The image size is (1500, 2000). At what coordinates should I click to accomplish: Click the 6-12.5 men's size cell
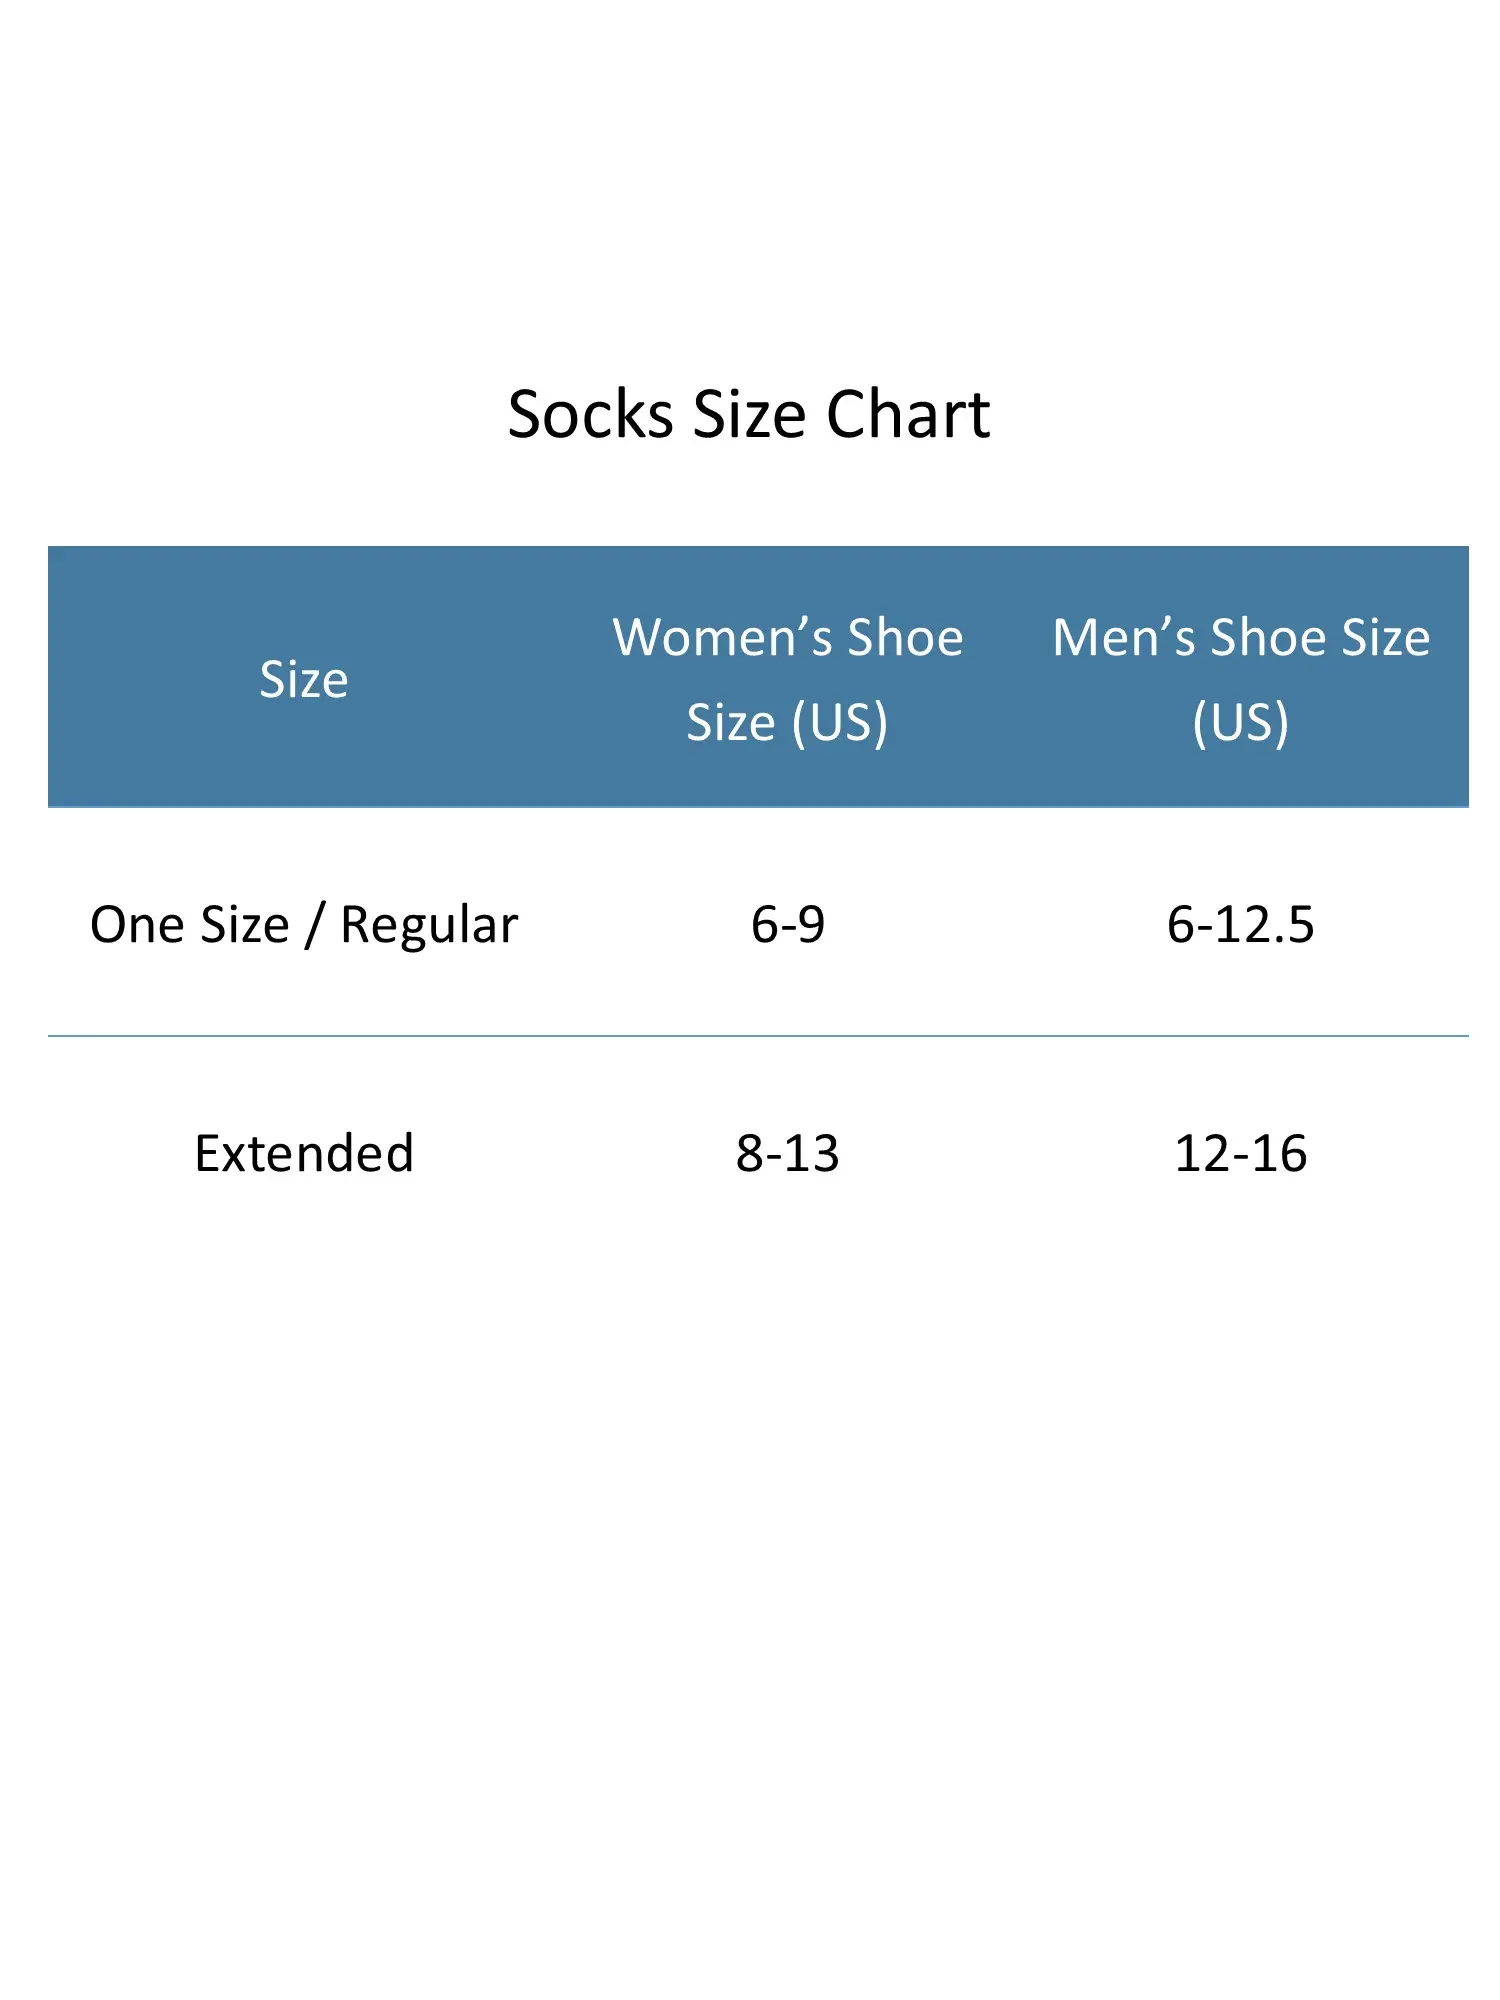(1240, 924)
